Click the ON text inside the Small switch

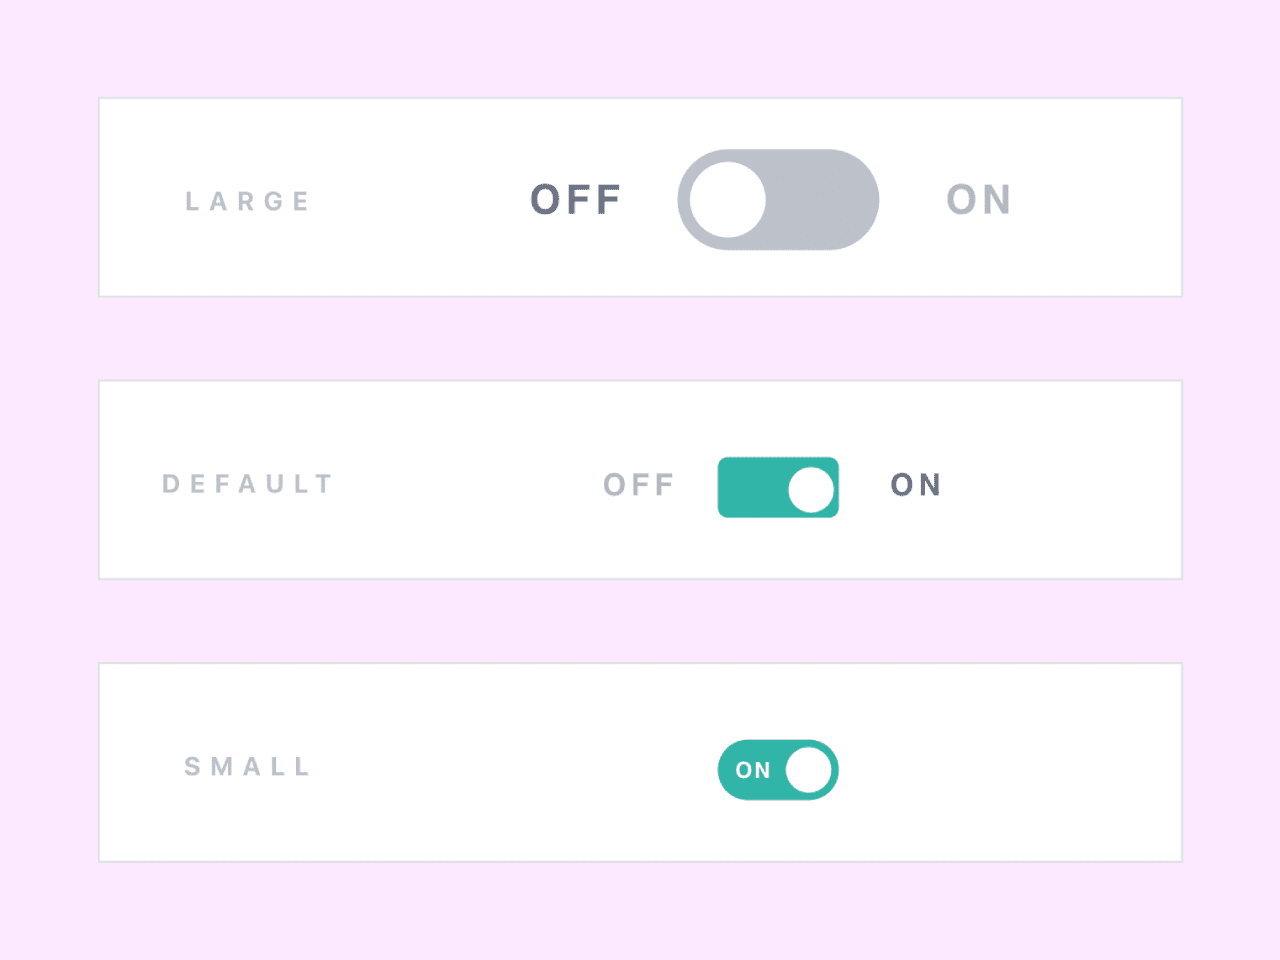pyautogui.click(x=755, y=770)
